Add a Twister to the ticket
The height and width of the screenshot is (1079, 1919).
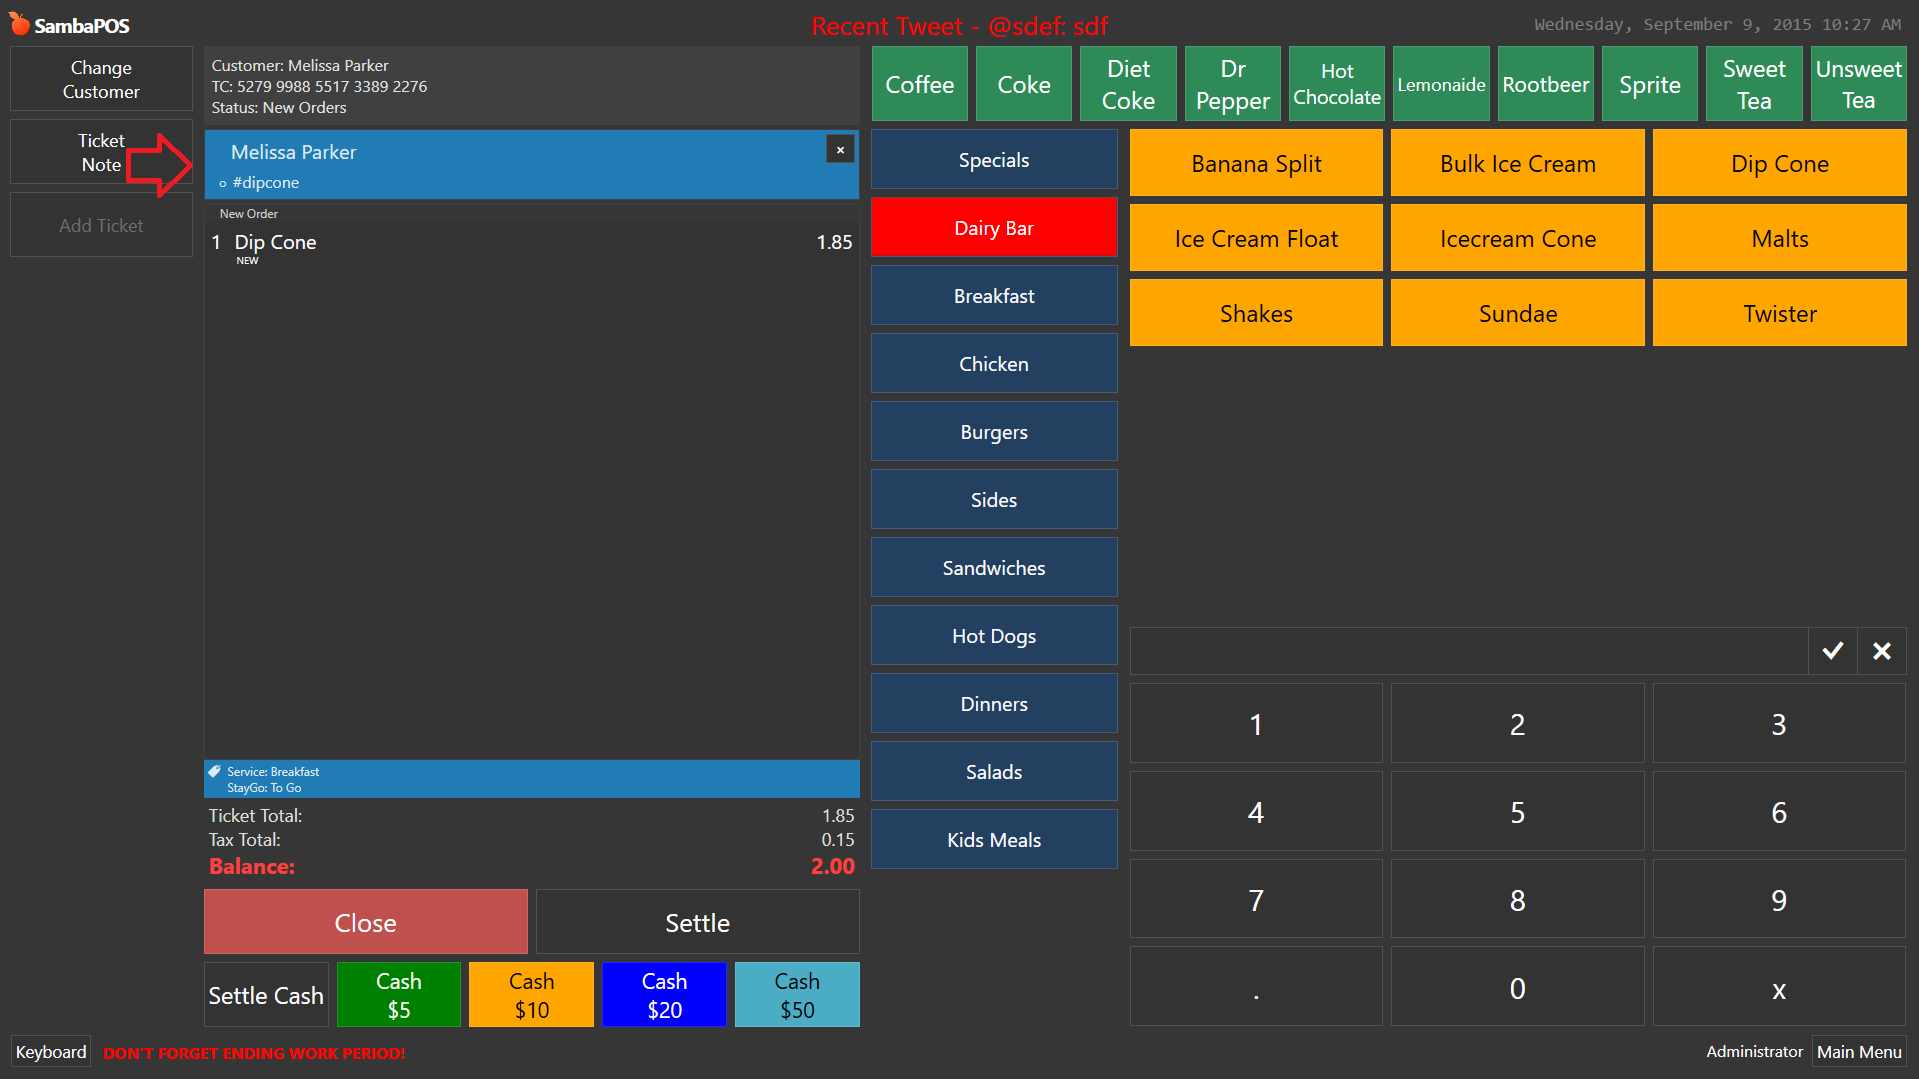1779,313
